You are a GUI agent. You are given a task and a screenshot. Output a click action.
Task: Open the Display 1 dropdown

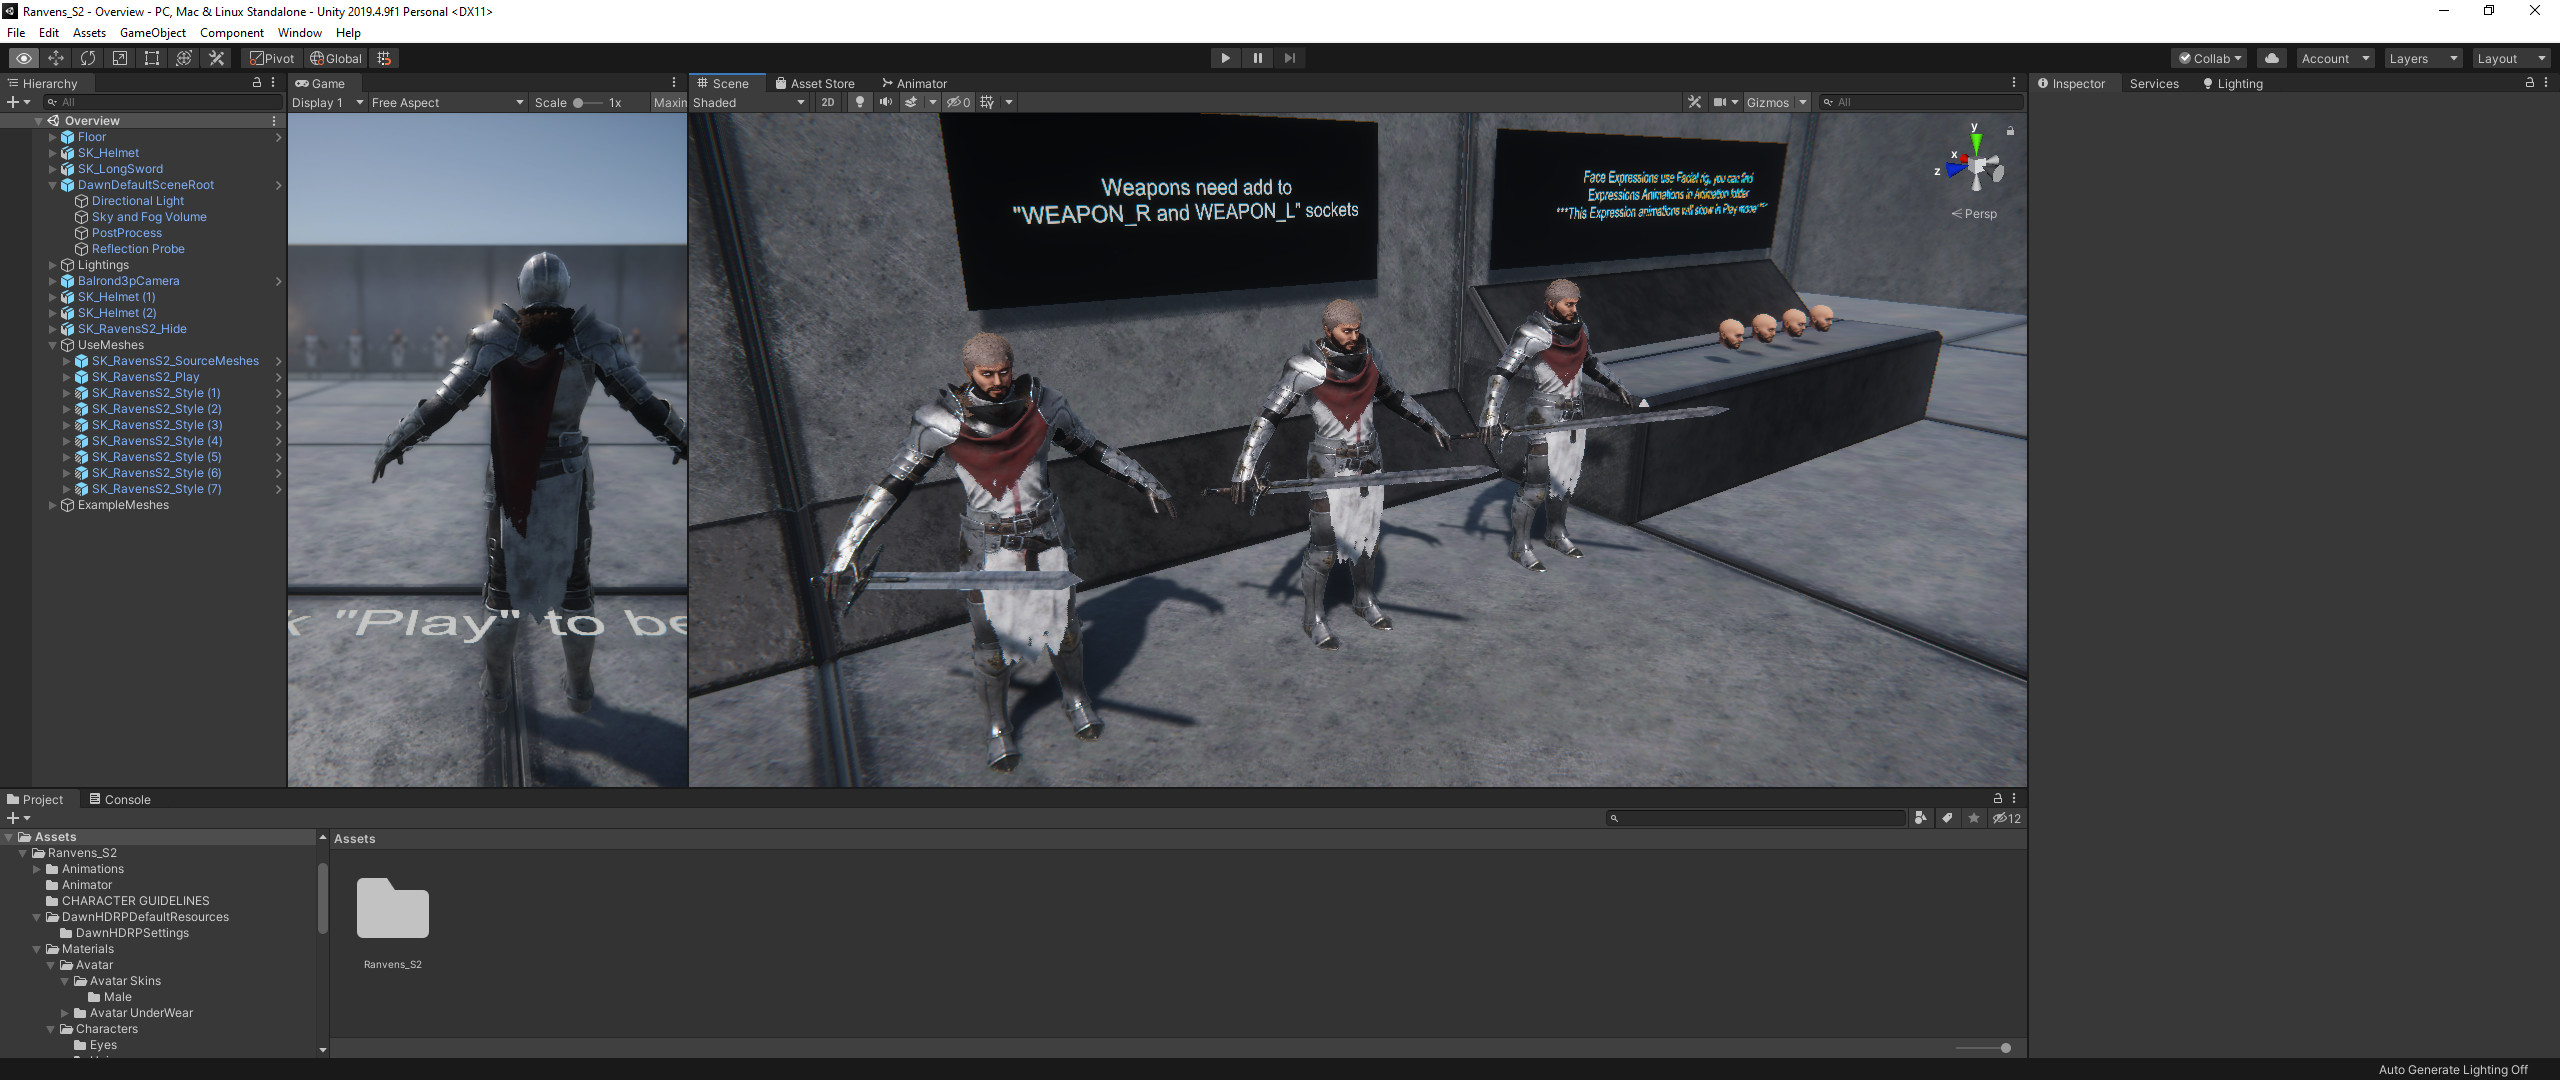click(327, 102)
